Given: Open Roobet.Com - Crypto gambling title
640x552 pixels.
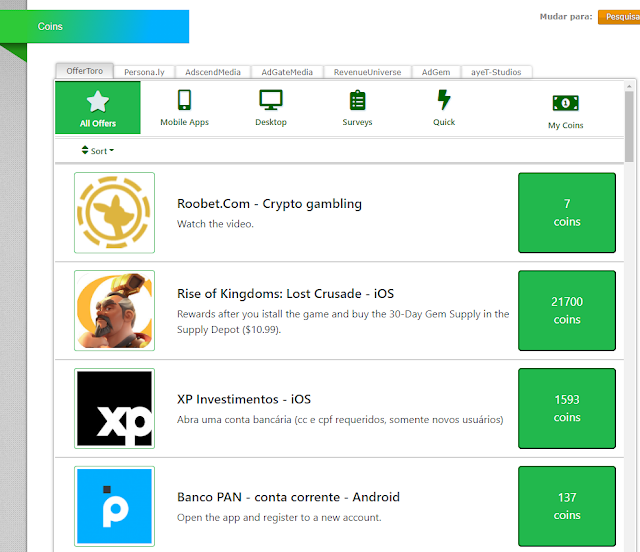Looking at the screenshot, I should (269, 204).
